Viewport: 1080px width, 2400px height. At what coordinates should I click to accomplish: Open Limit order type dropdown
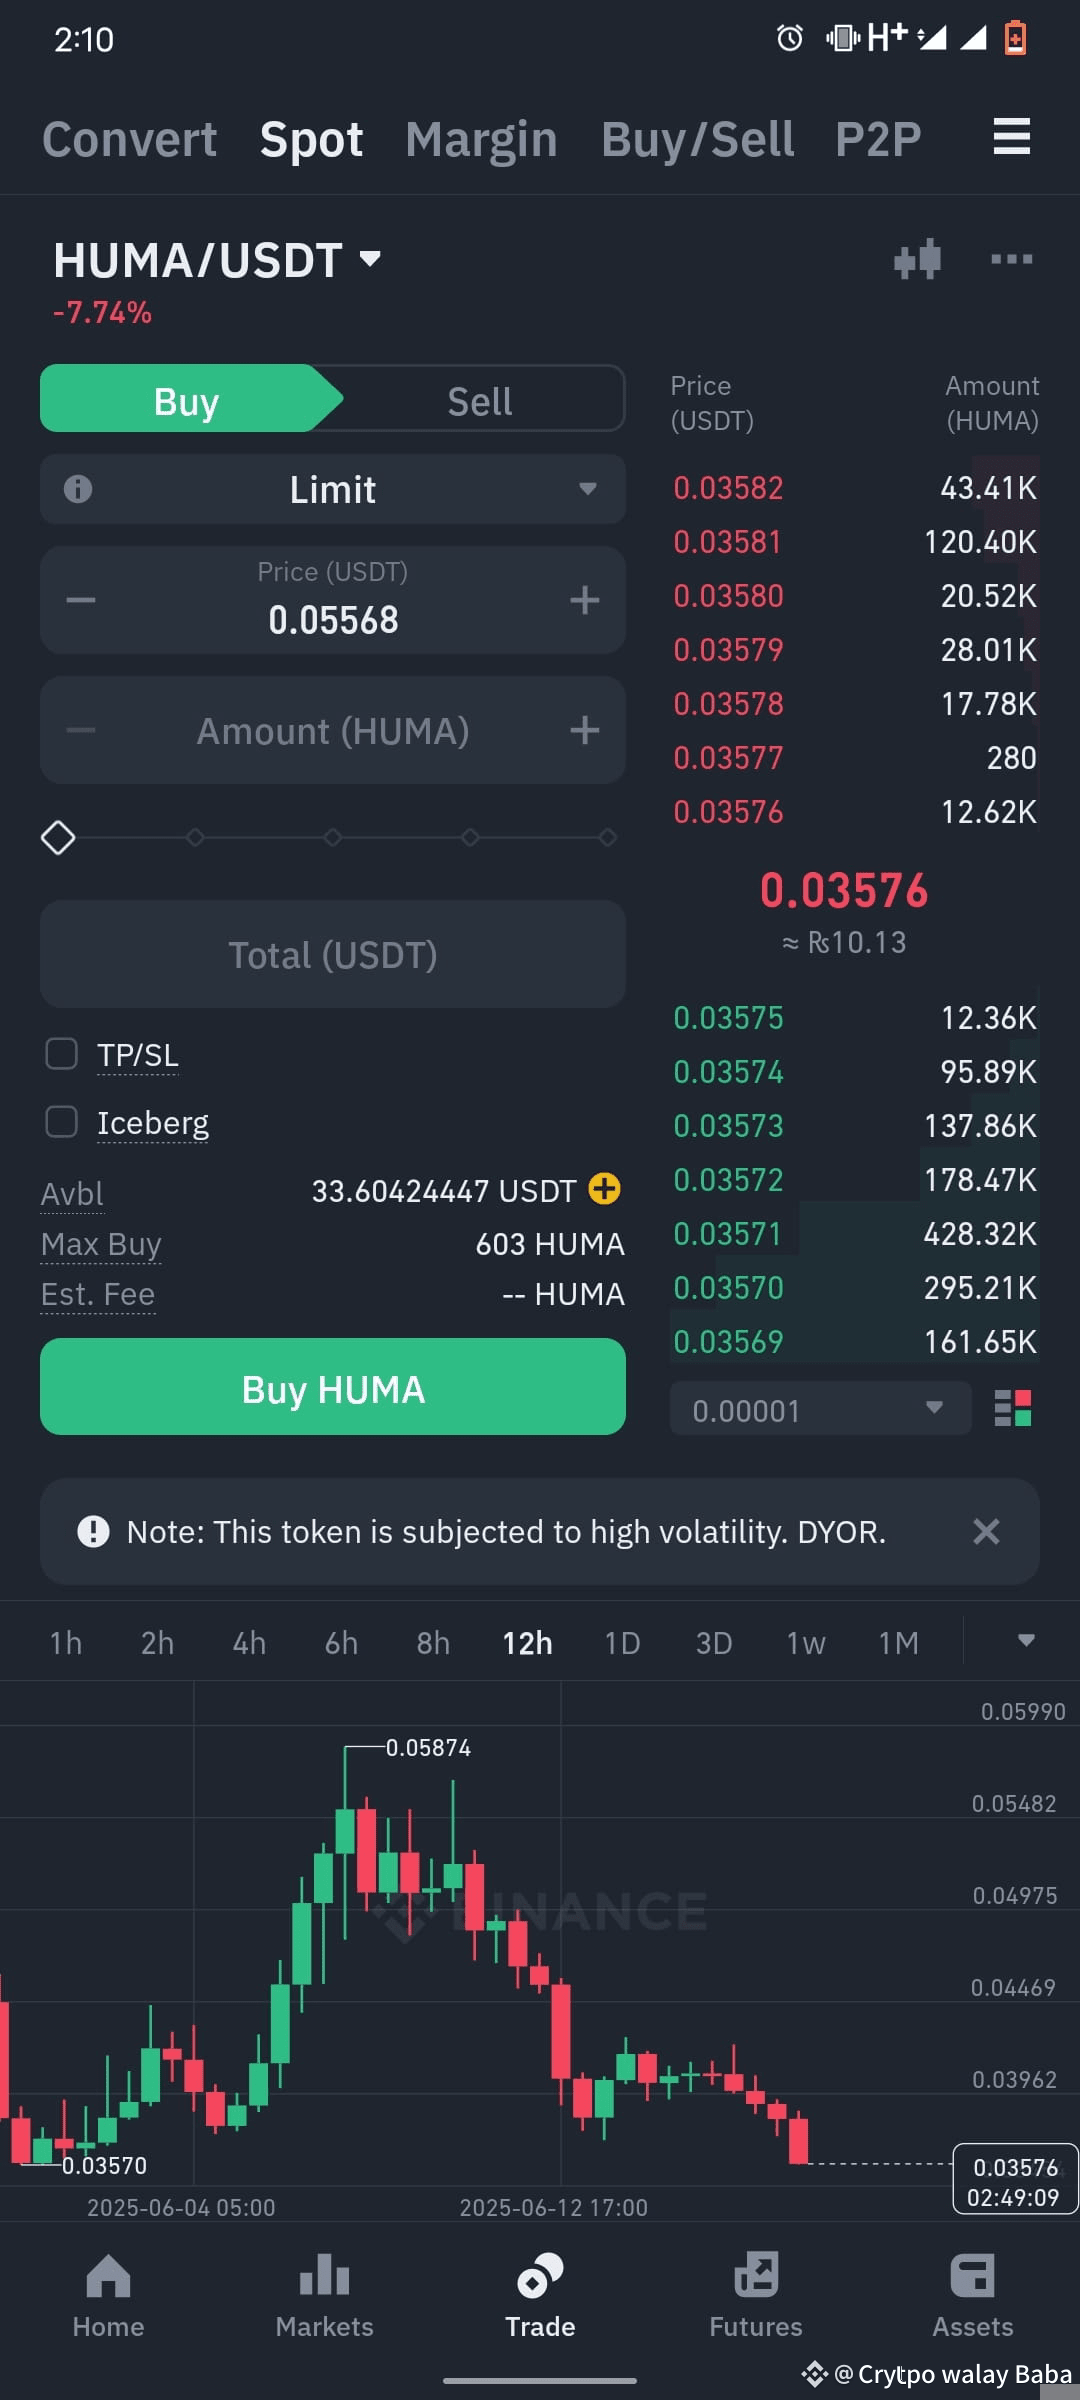pos(333,489)
